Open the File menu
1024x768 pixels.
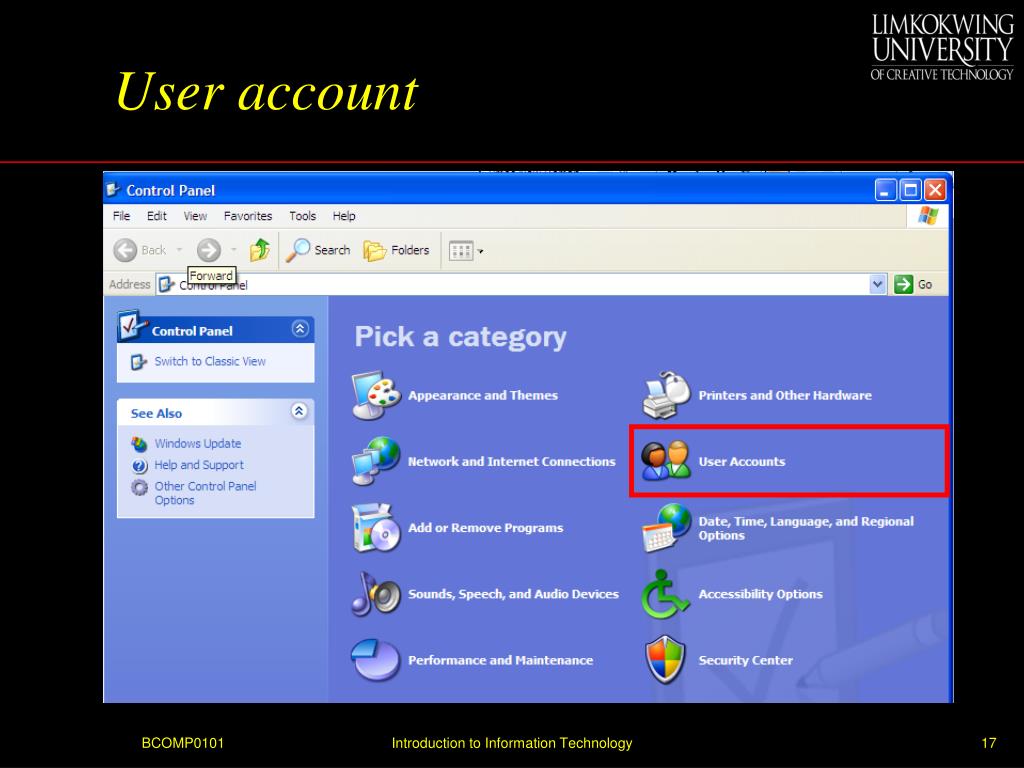tap(121, 216)
